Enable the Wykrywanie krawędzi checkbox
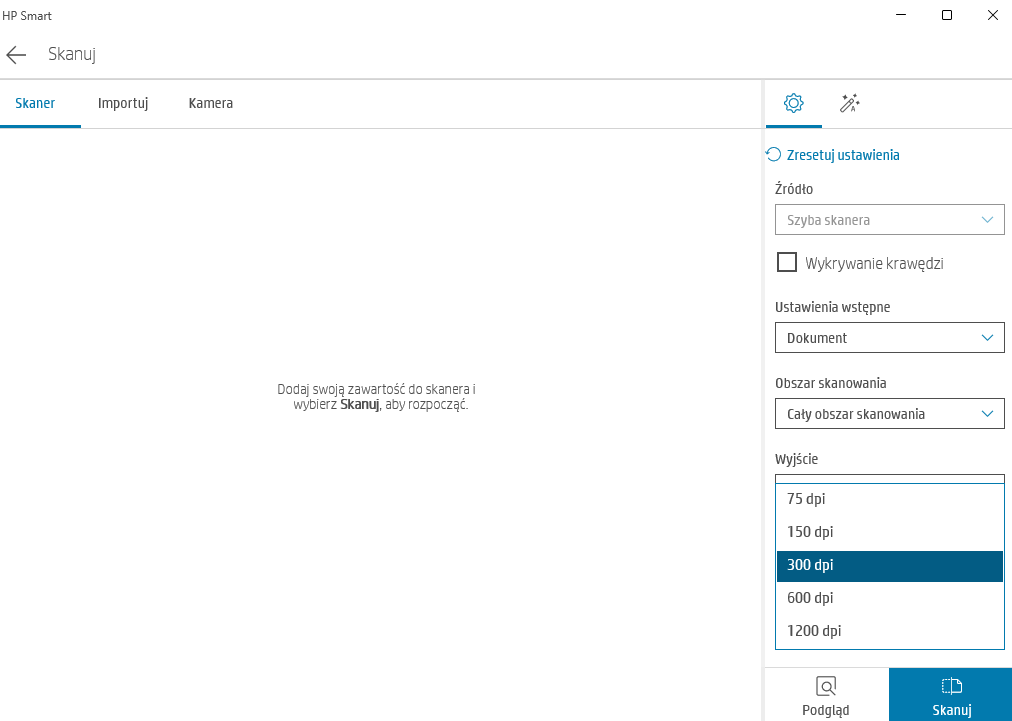 (787, 263)
